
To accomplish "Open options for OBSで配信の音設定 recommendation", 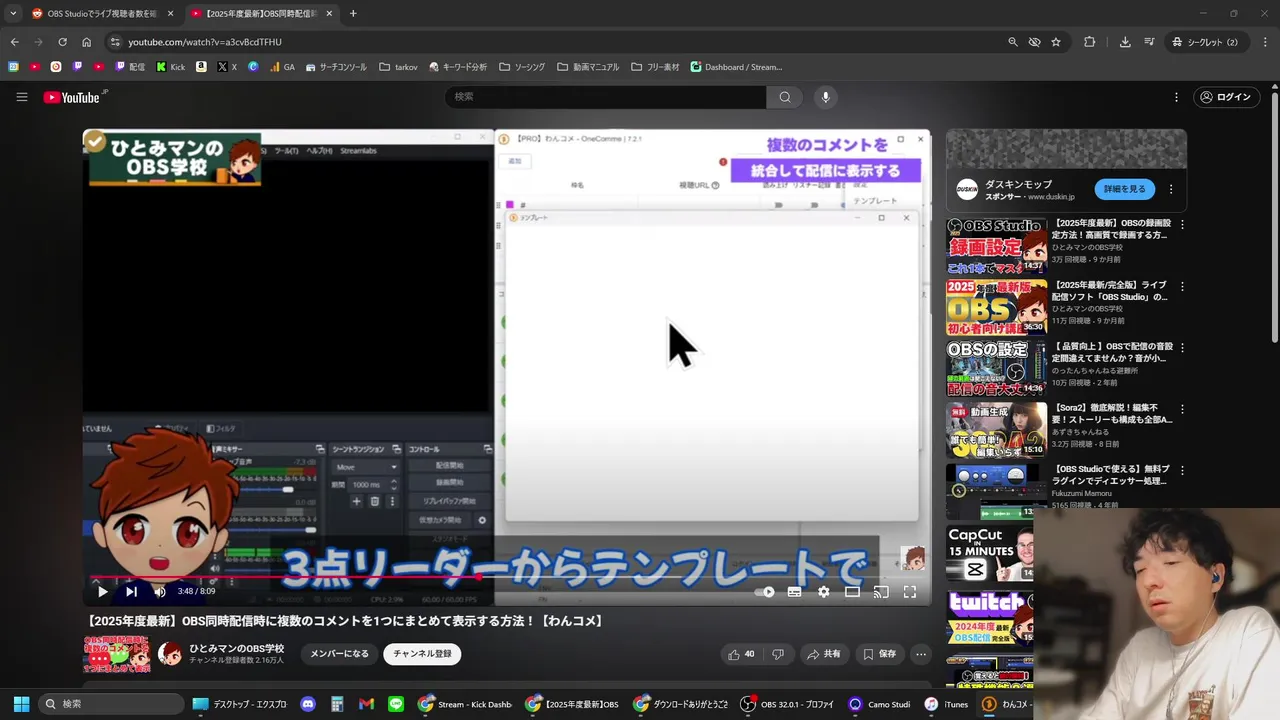I will pos(1182,347).
